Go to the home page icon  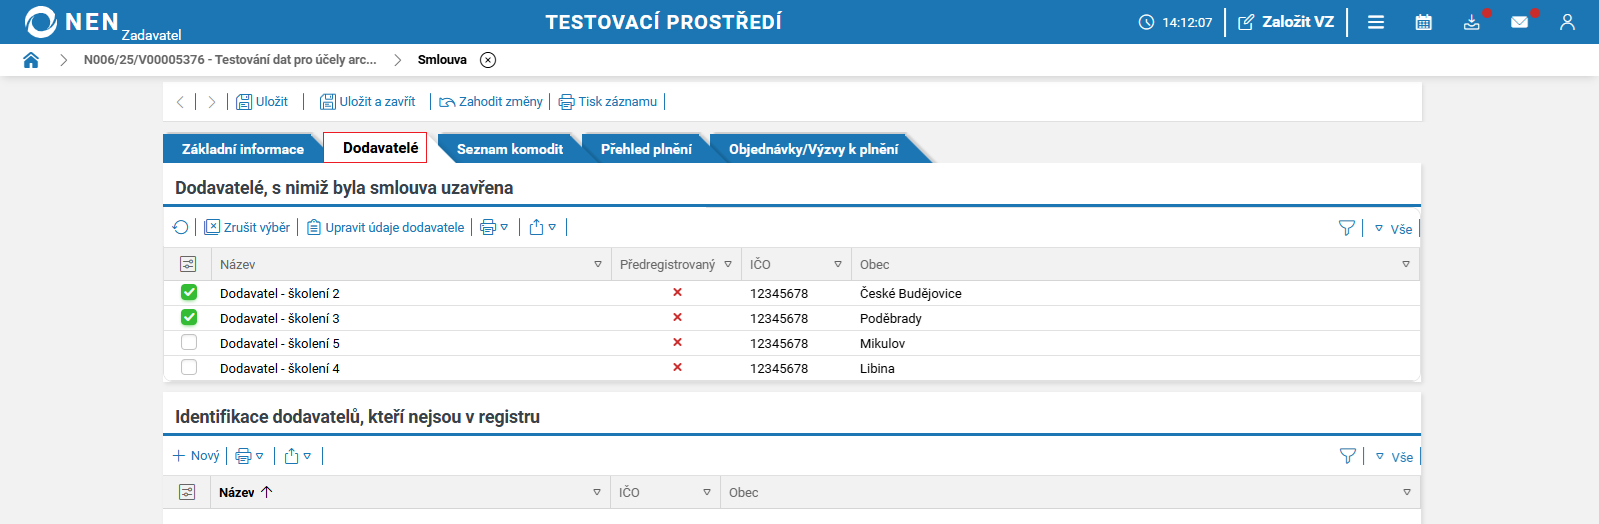pyautogui.click(x=31, y=60)
